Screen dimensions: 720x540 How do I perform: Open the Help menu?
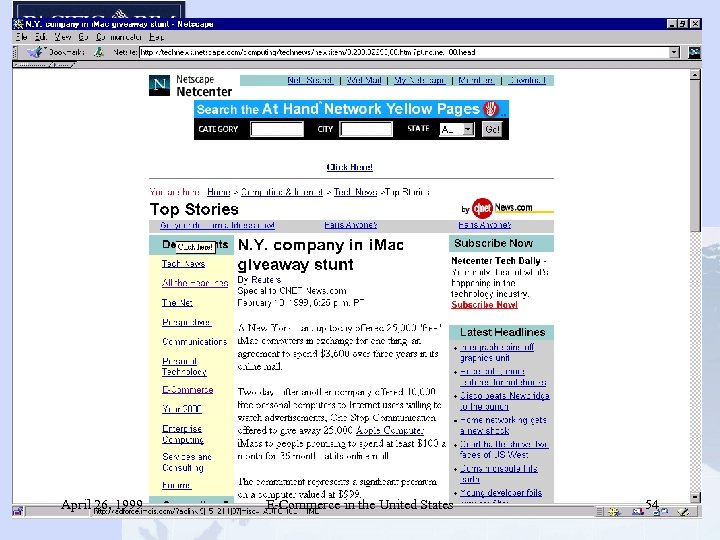click(x=156, y=37)
